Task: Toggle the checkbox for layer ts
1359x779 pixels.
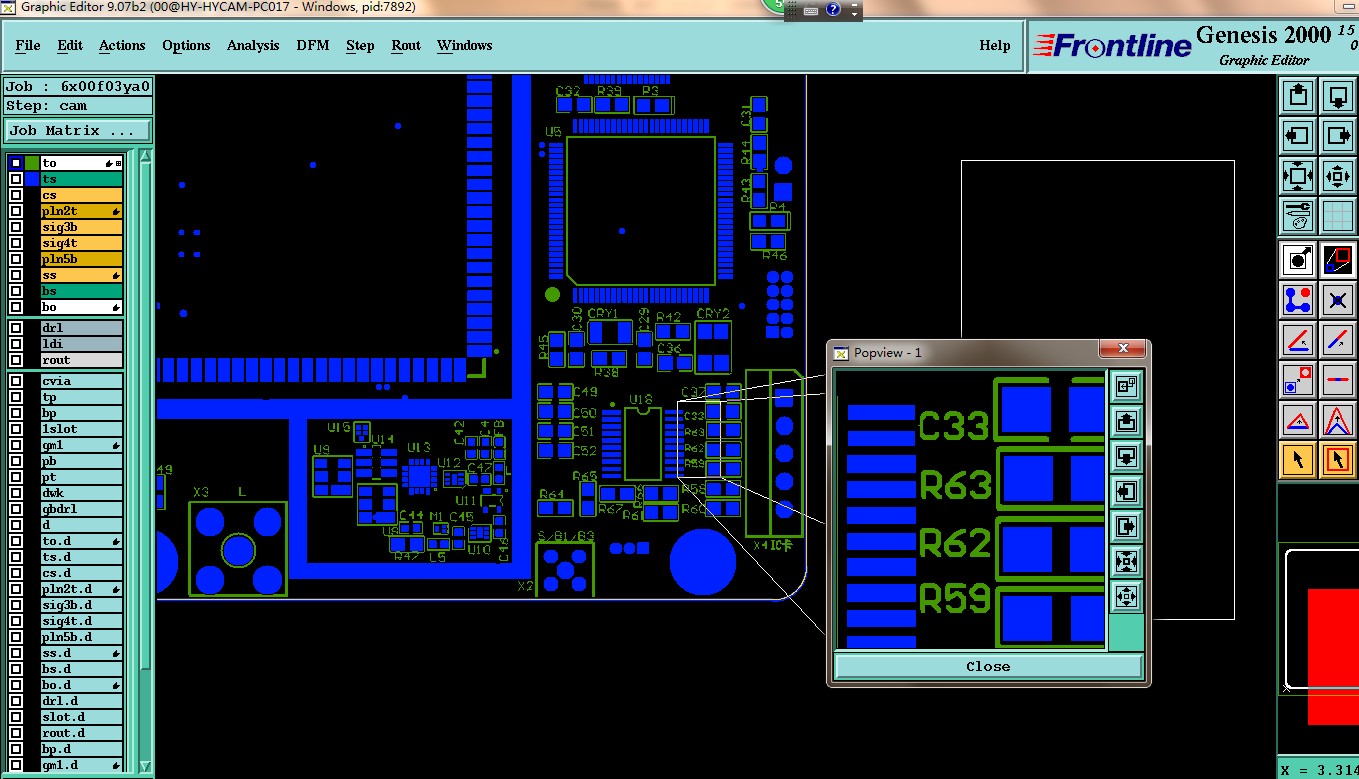Action: click(16, 179)
